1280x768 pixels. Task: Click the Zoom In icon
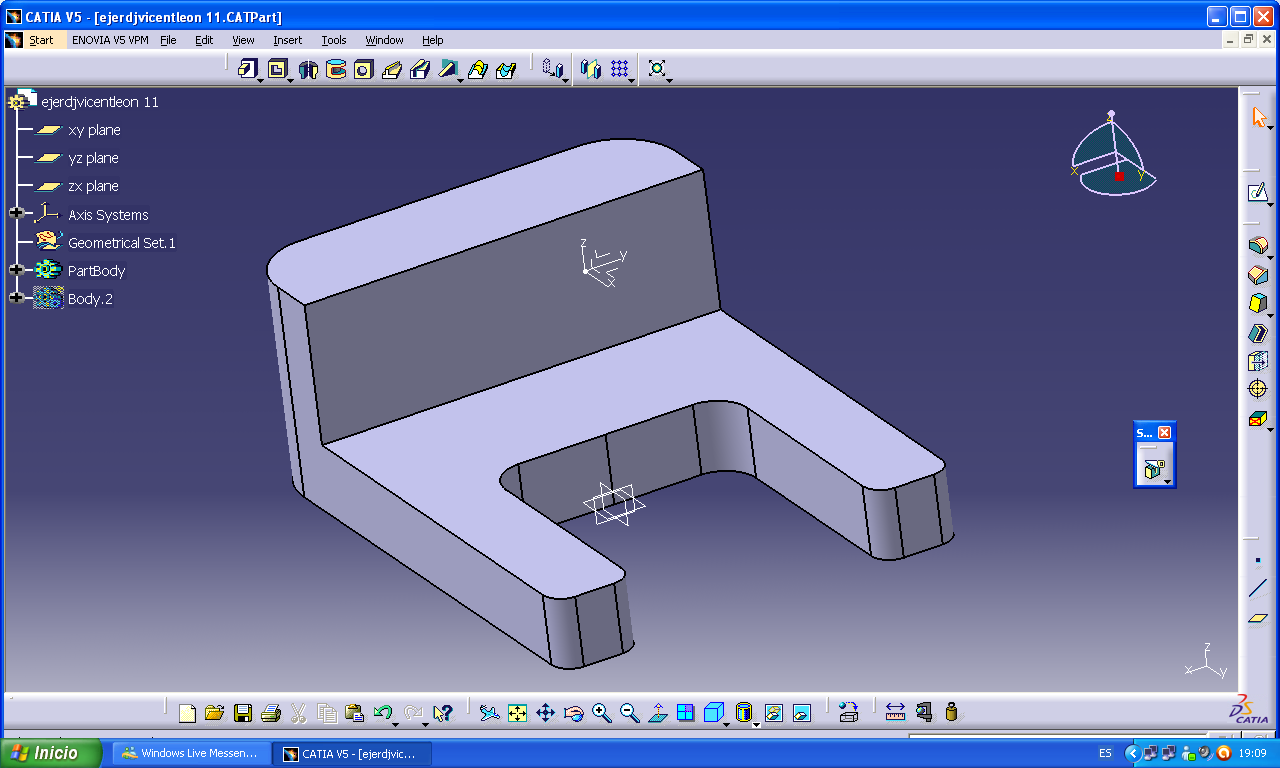click(601, 713)
